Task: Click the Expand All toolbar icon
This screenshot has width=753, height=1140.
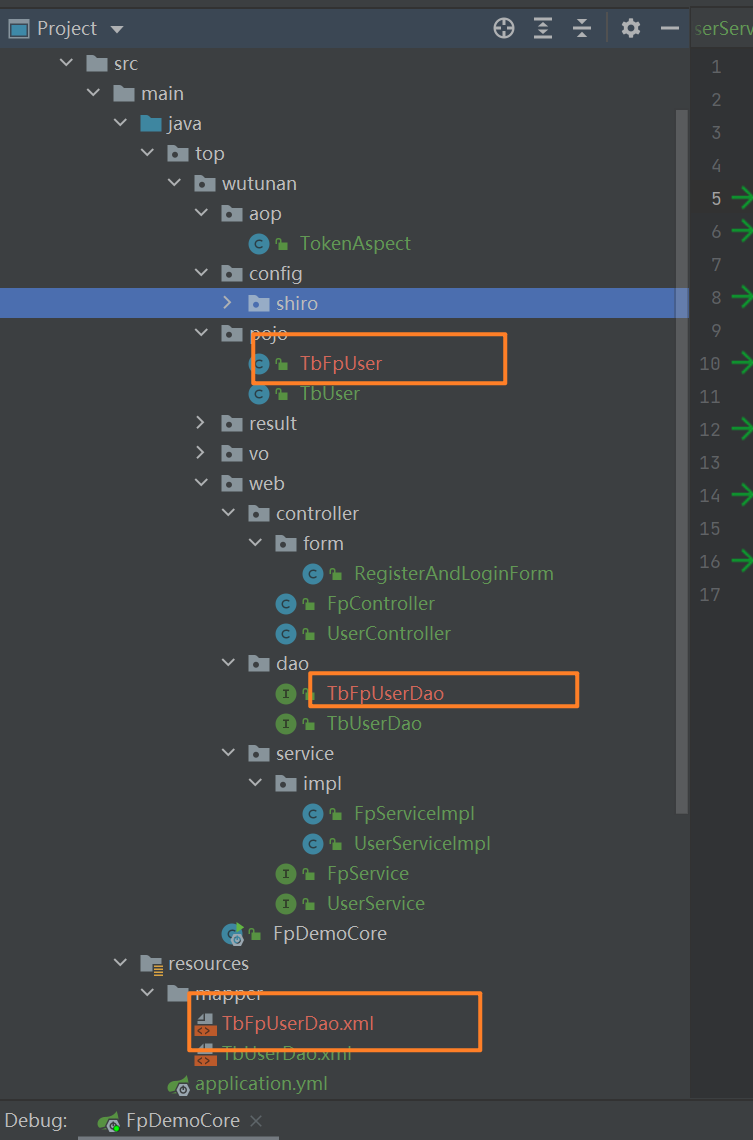Action: 543,28
